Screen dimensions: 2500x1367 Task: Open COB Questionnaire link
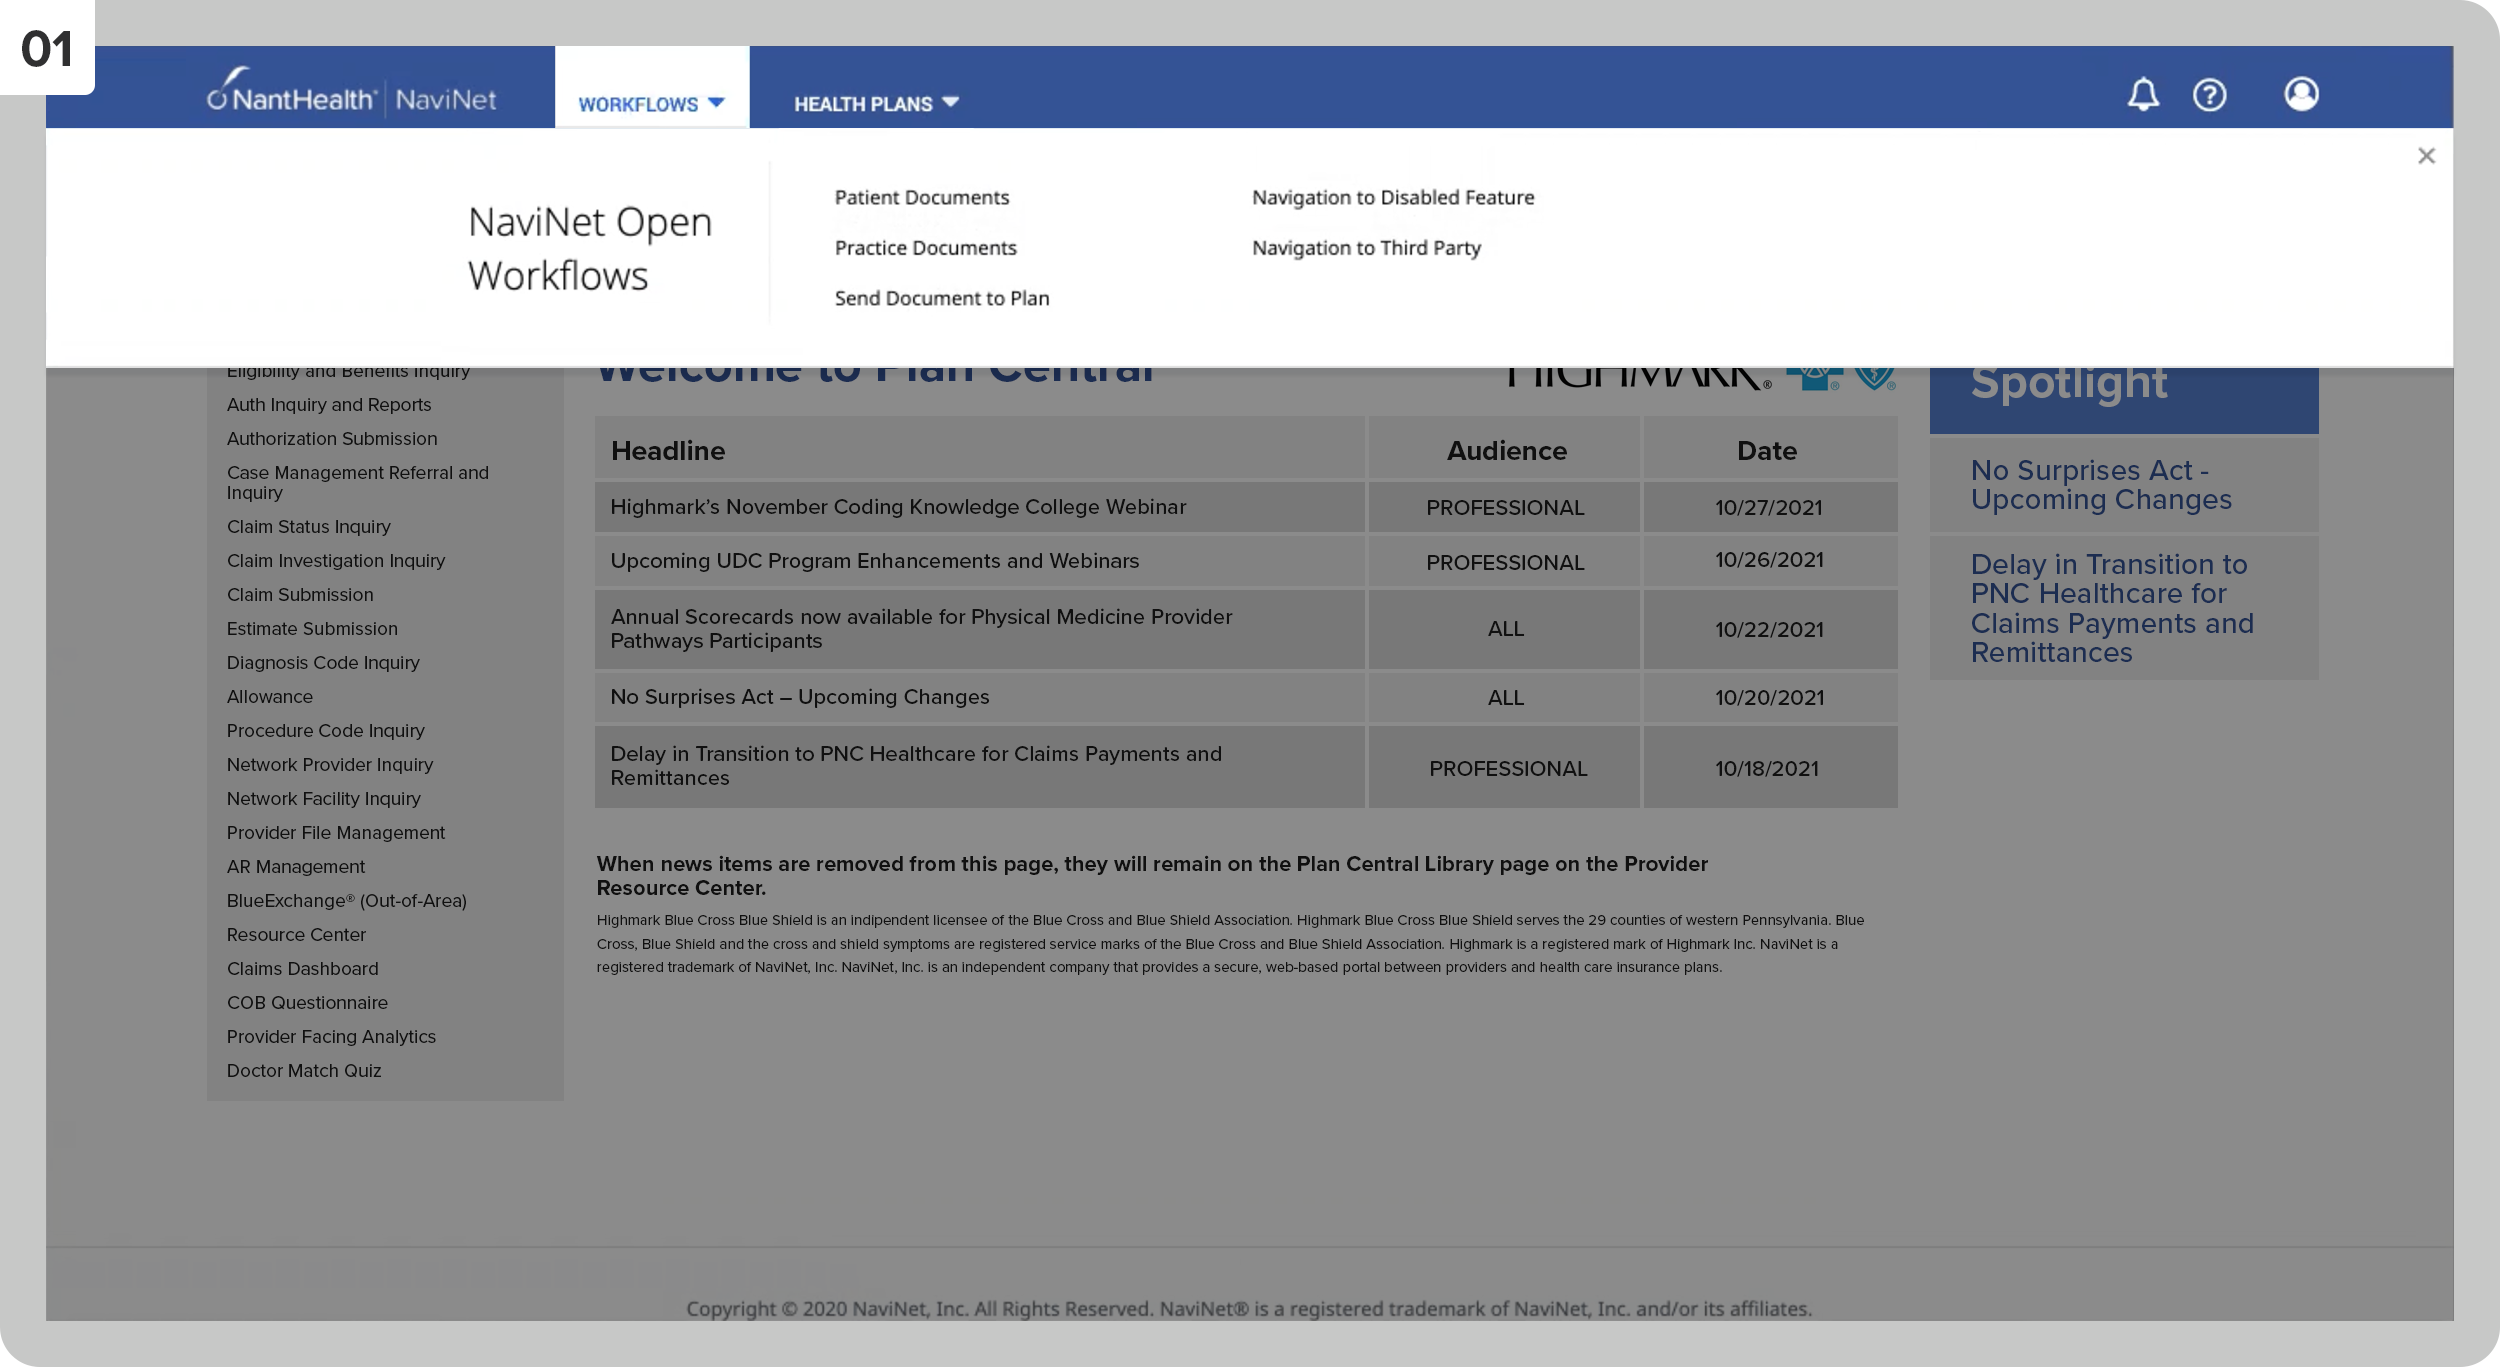307,1003
